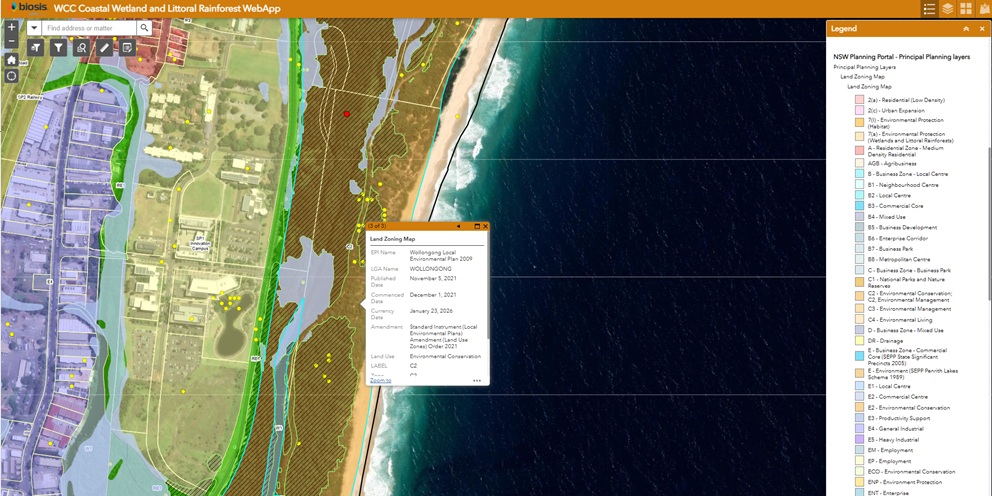Click legend heading 'Principal Planning Layers'
This screenshot has height=496, width=992.
point(864,67)
